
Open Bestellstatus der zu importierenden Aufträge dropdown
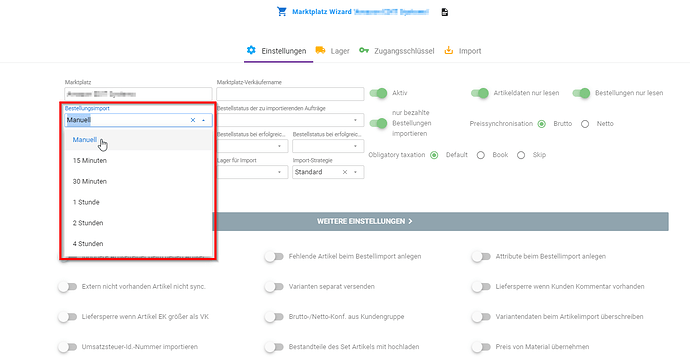coord(290,120)
